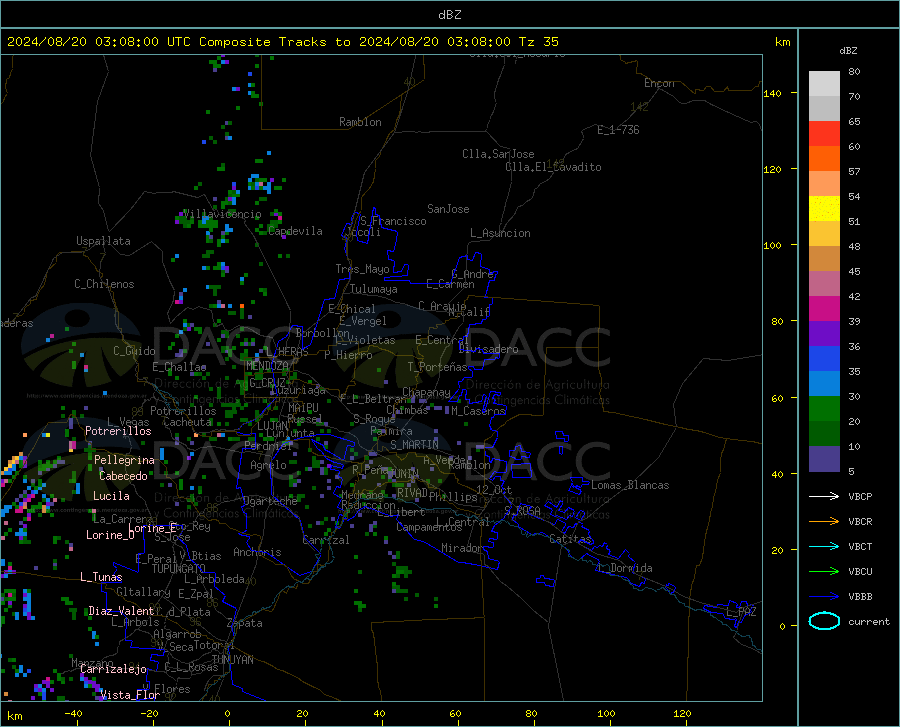Click the Ramblon label near top
Image resolution: width=900 pixels, height=727 pixels.
[x=360, y=122]
